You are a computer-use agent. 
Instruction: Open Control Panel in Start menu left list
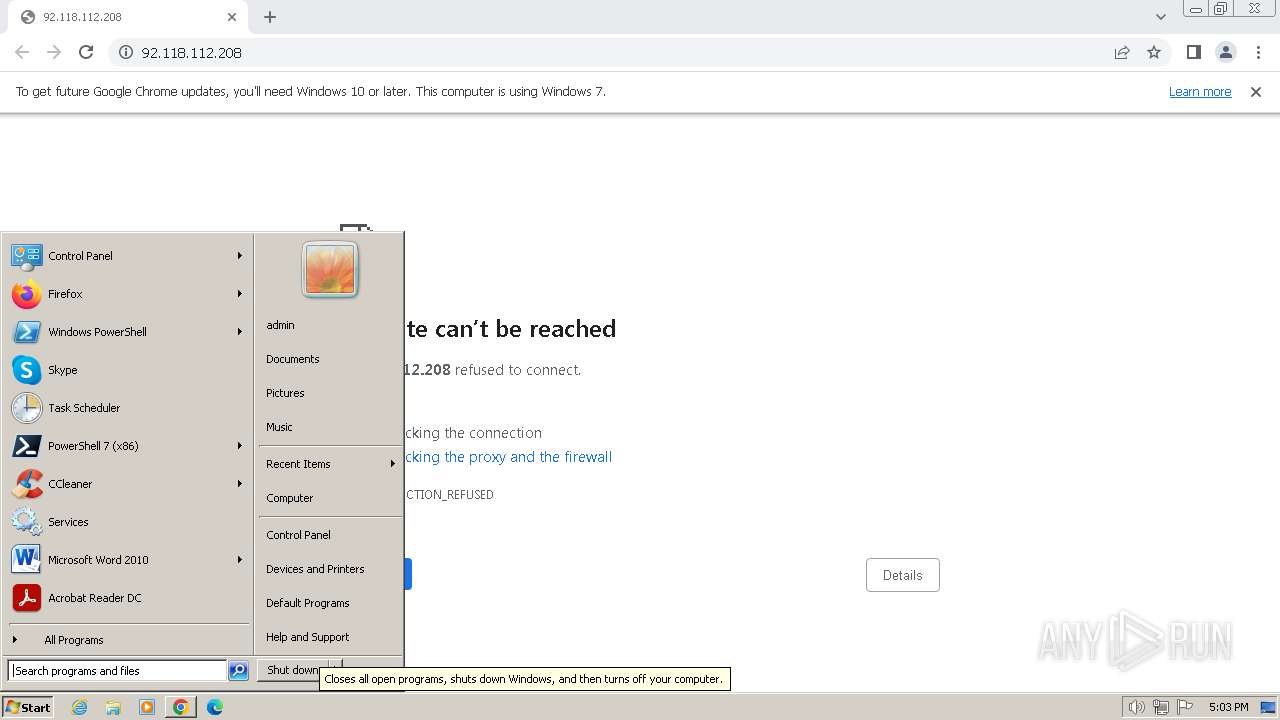click(x=128, y=256)
